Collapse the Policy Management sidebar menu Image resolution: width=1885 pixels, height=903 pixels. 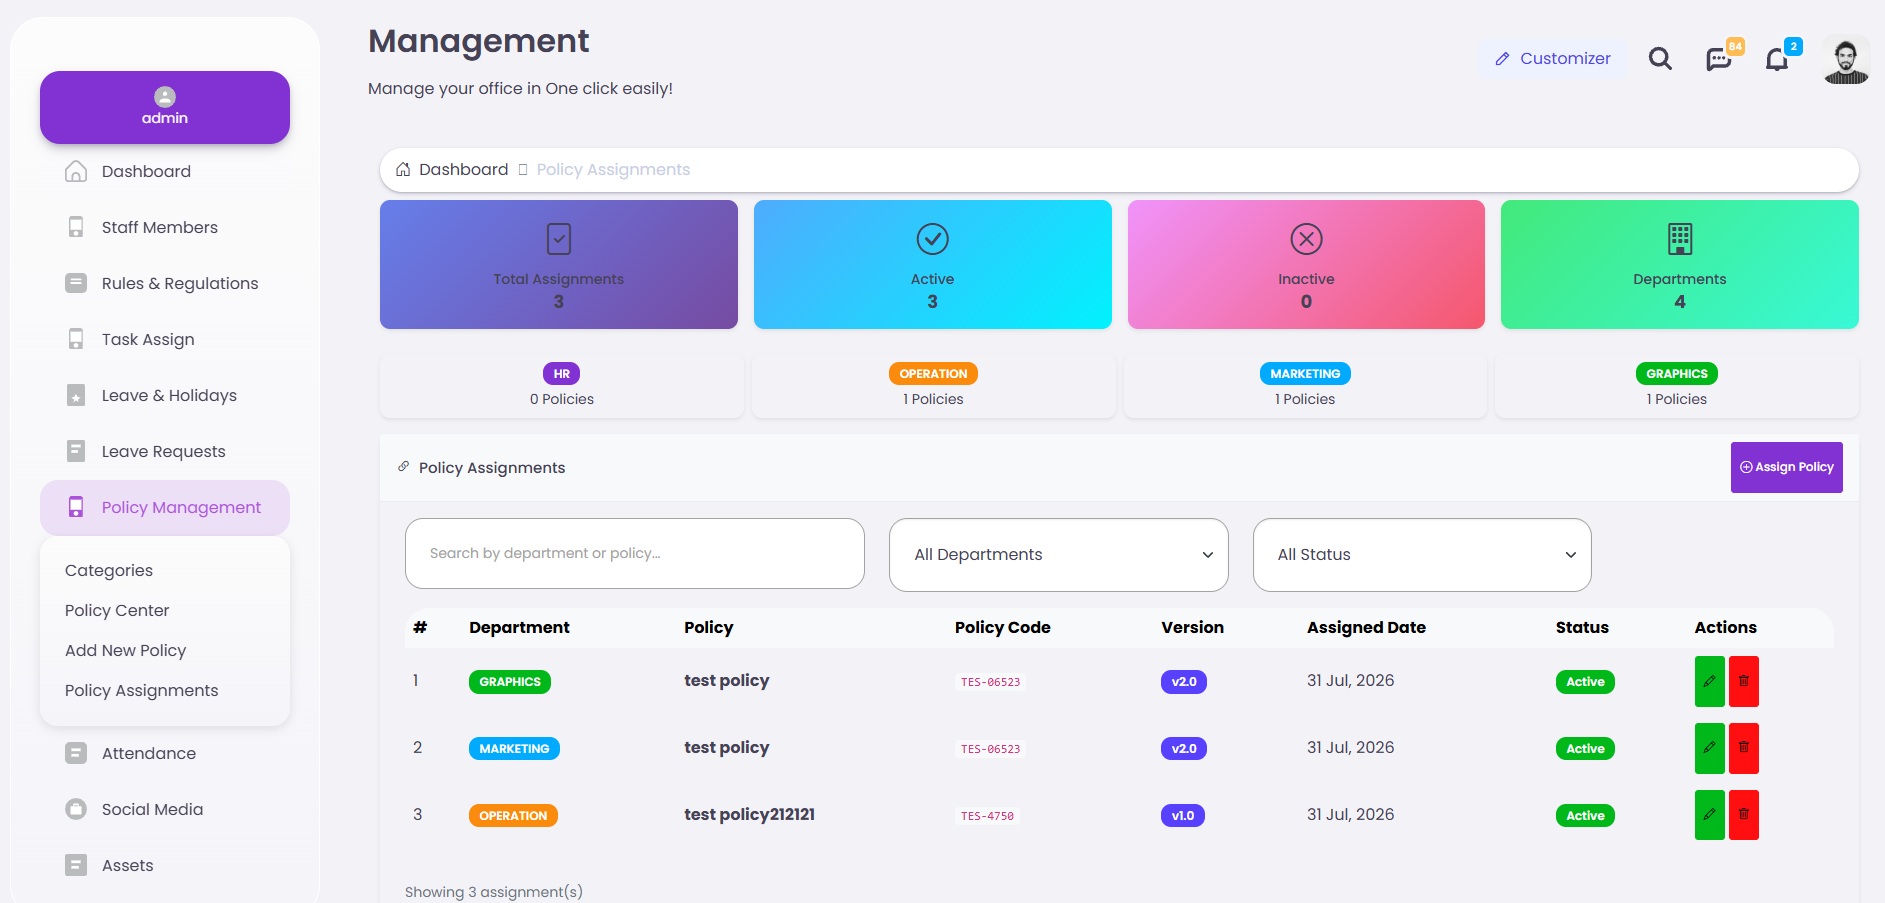pos(165,508)
